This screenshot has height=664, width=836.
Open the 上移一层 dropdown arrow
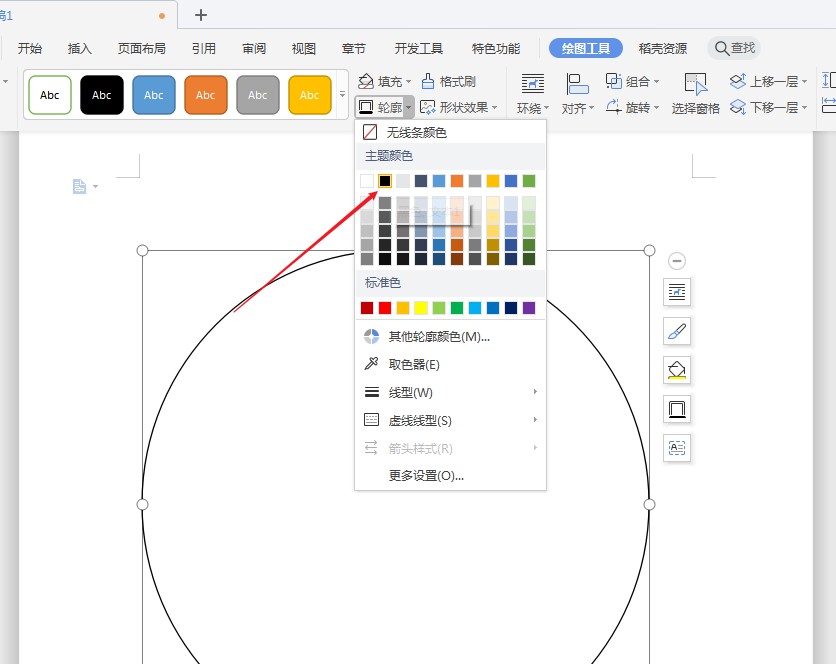click(x=804, y=82)
